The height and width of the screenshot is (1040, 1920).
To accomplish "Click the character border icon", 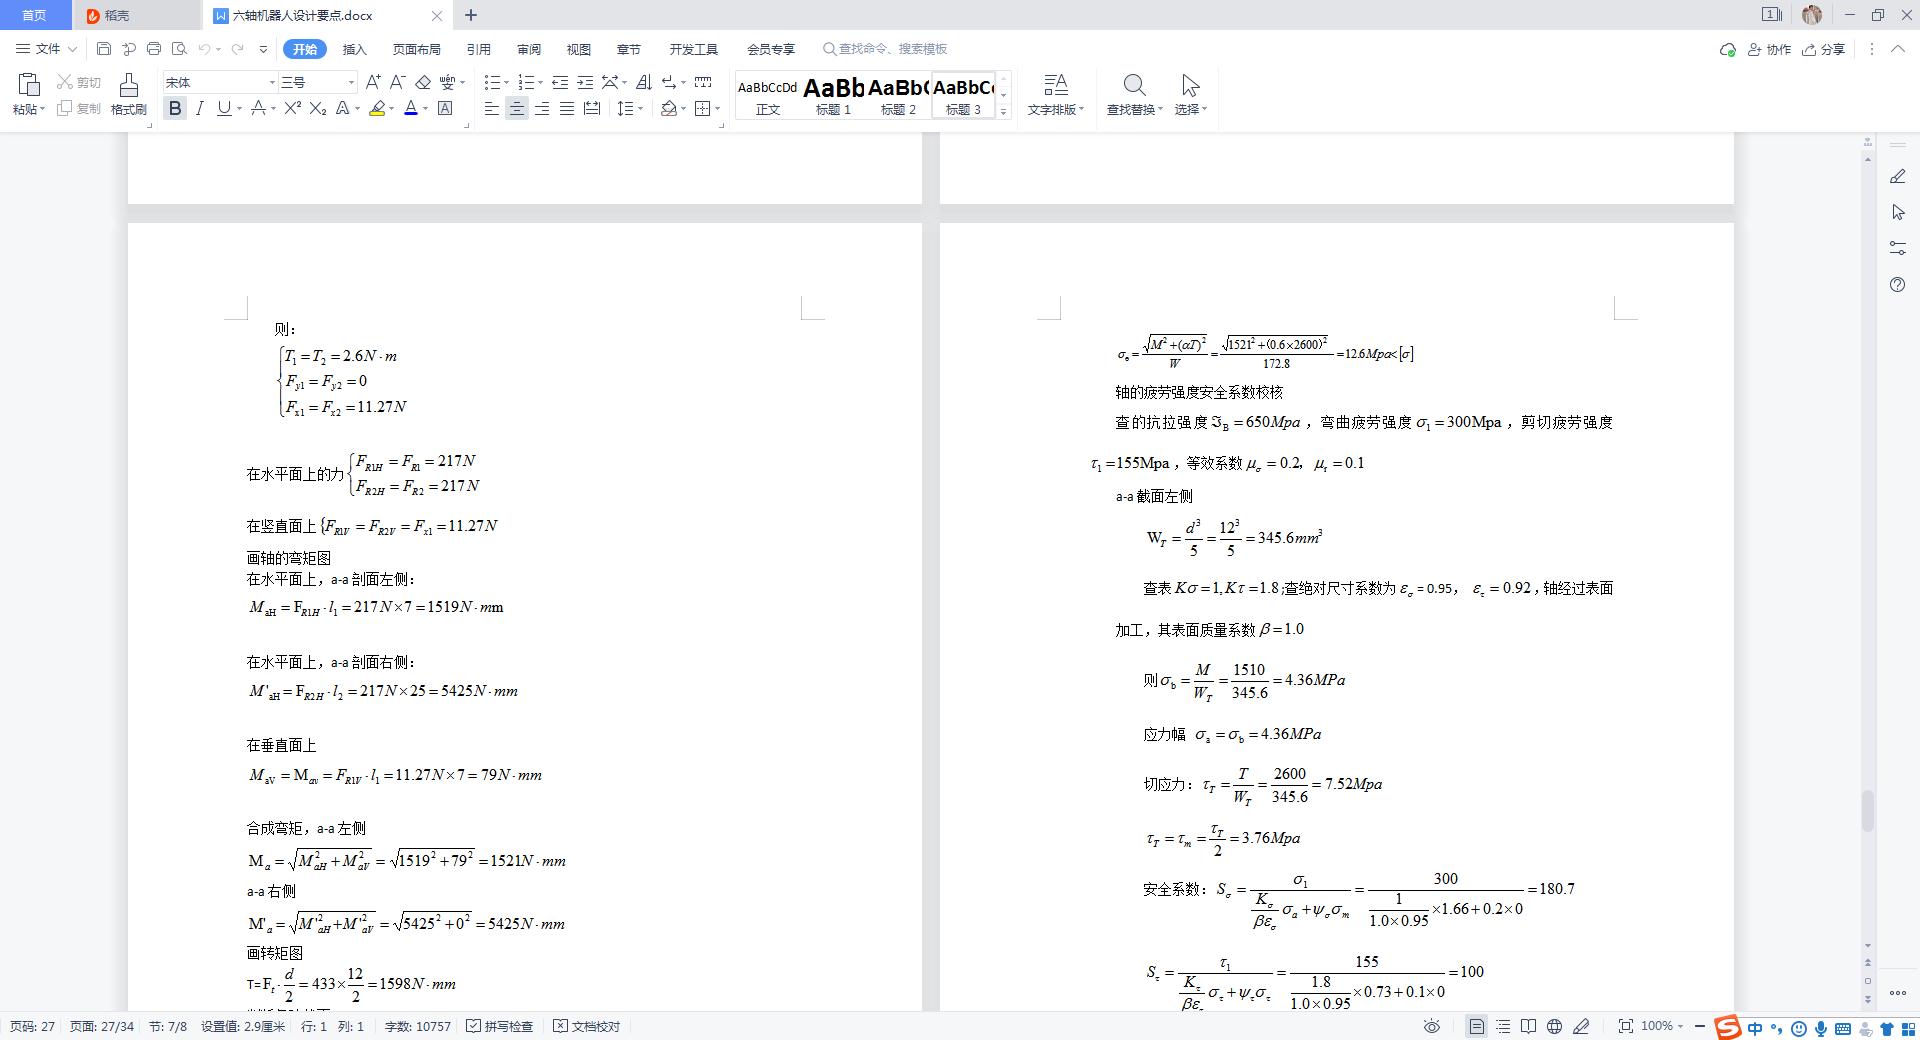I will (445, 108).
